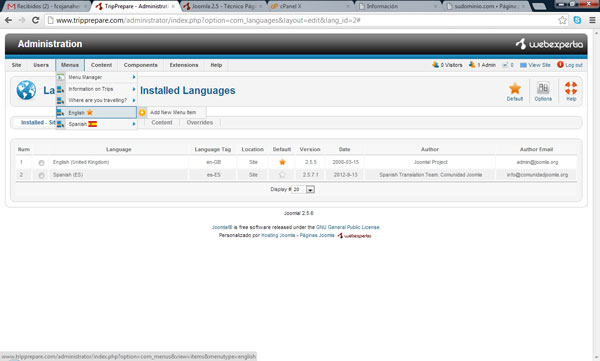Select English menu entry in dropdown
This screenshot has width=600, height=361.
click(x=96, y=113)
